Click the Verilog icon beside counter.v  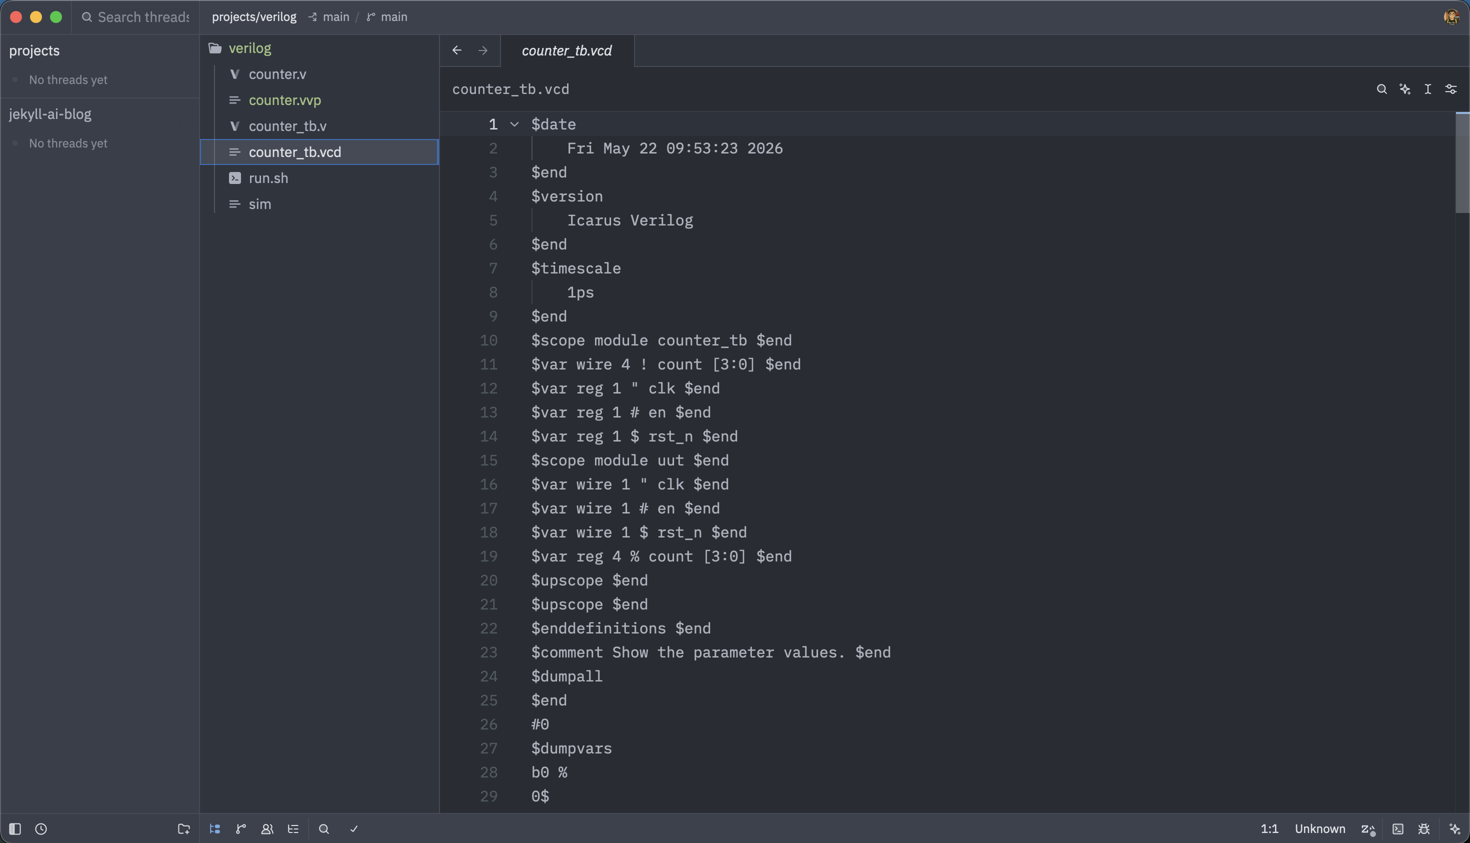click(234, 74)
